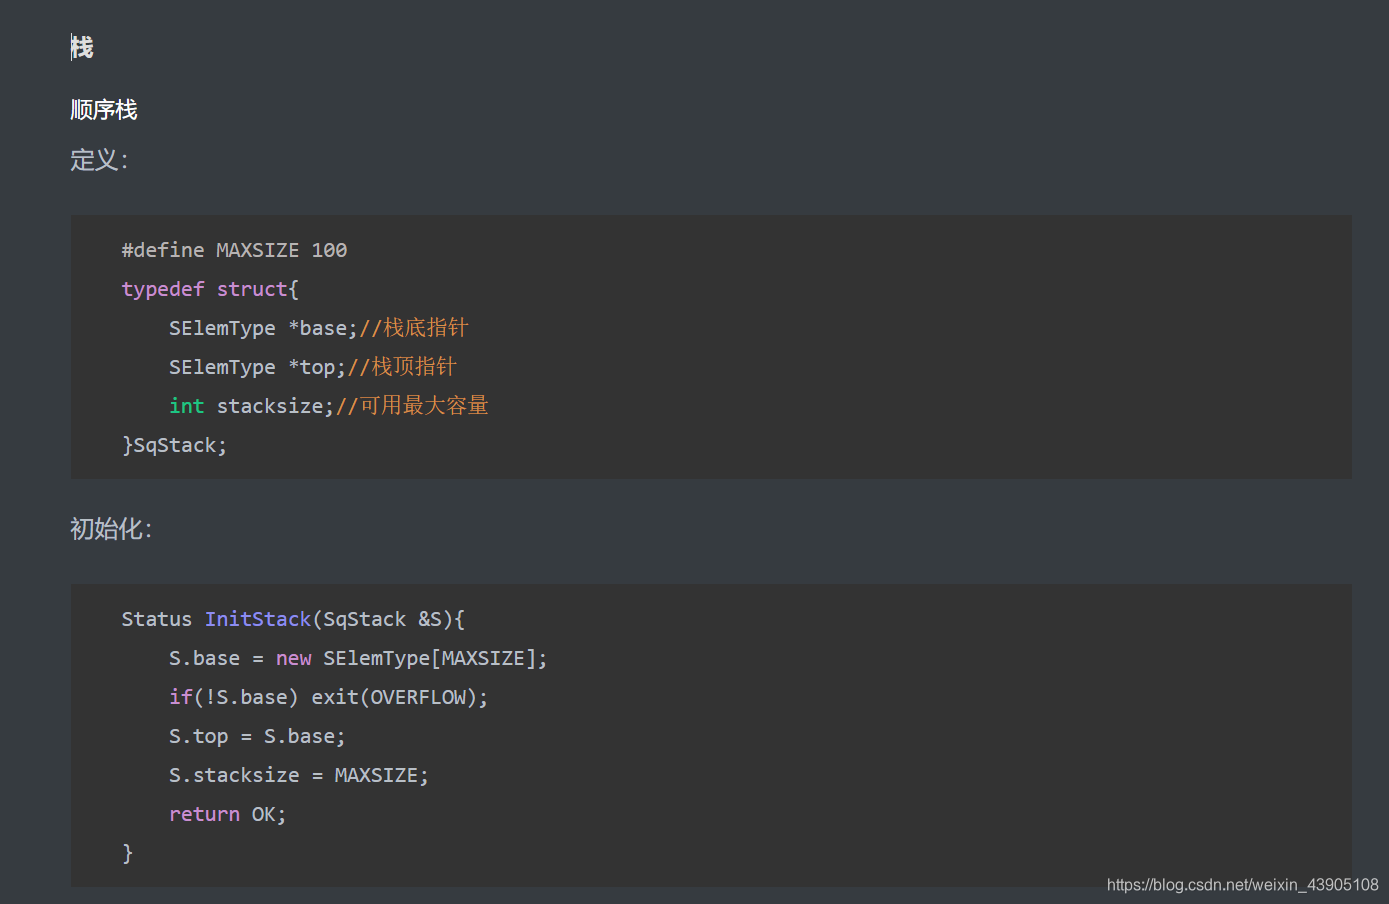Click the closing '}SqStack;' line
This screenshot has width=1389, height=904.
tap(175, 445)
